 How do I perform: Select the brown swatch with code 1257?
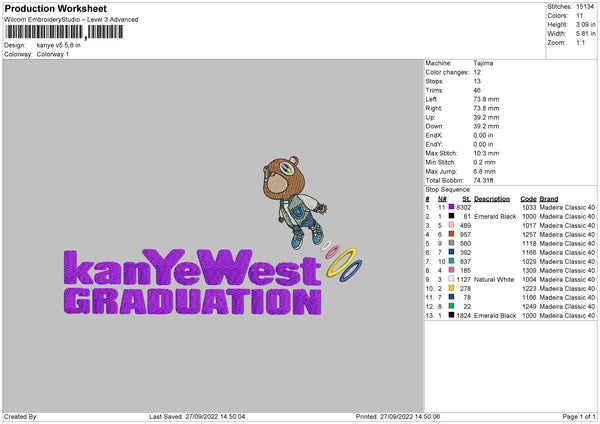pyautogui.click(x=451, y=234)
